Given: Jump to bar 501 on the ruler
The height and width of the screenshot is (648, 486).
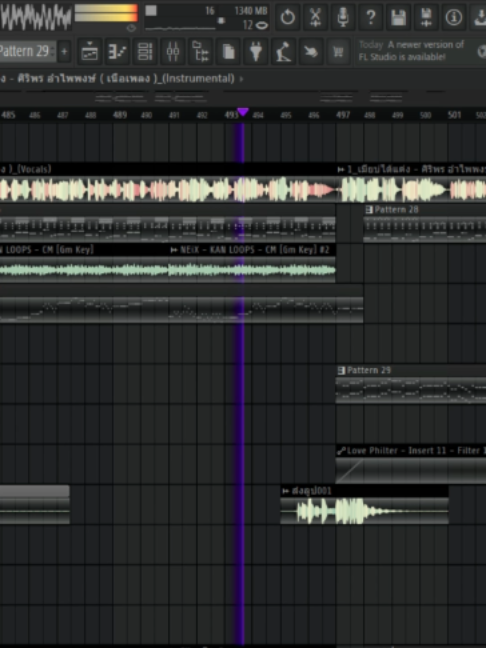Looking at the screenshot, I should 454,115.
